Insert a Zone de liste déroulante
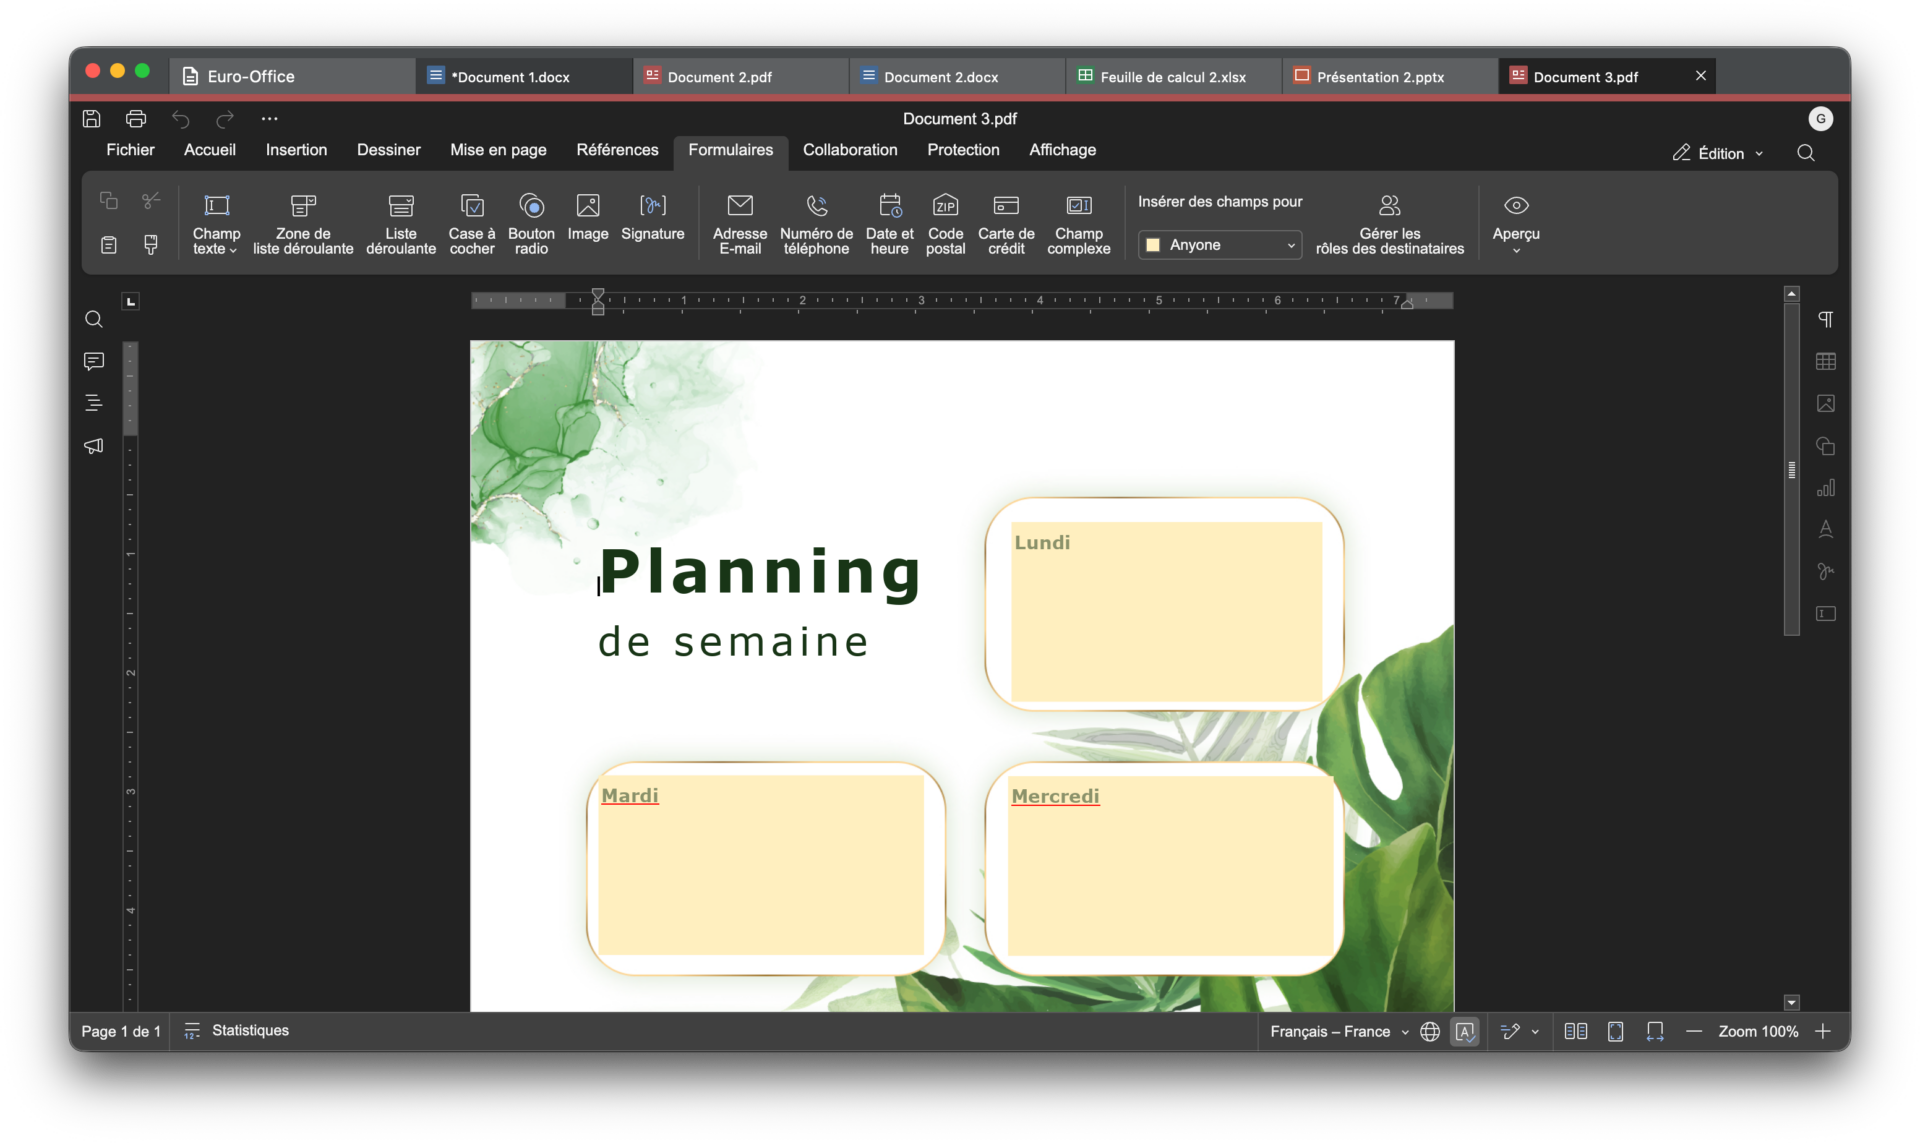Viewport: 1920px width, 1143px height. pos(303,224)
